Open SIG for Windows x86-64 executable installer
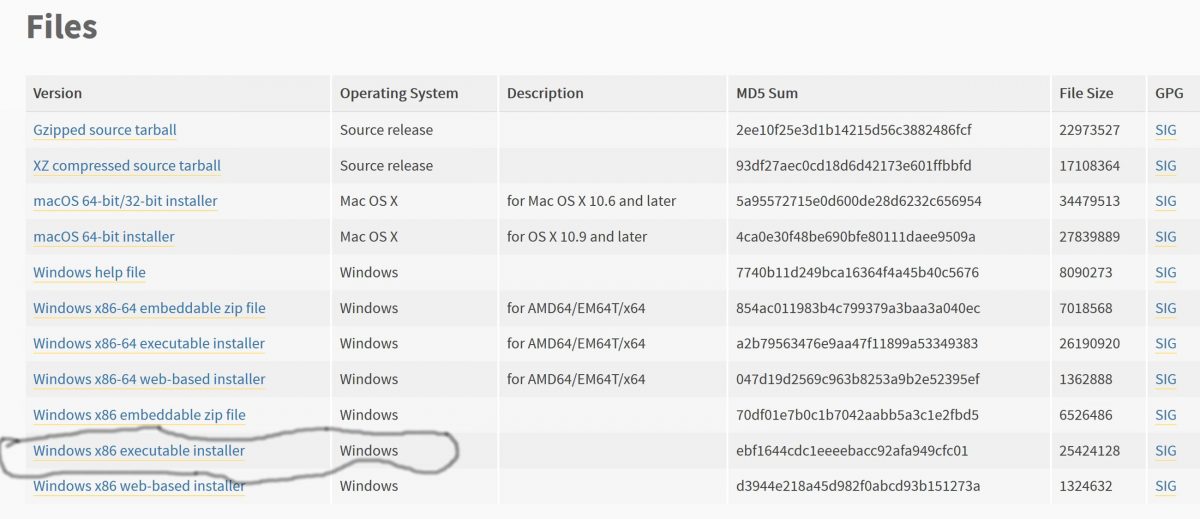 tap(1165, 344)
